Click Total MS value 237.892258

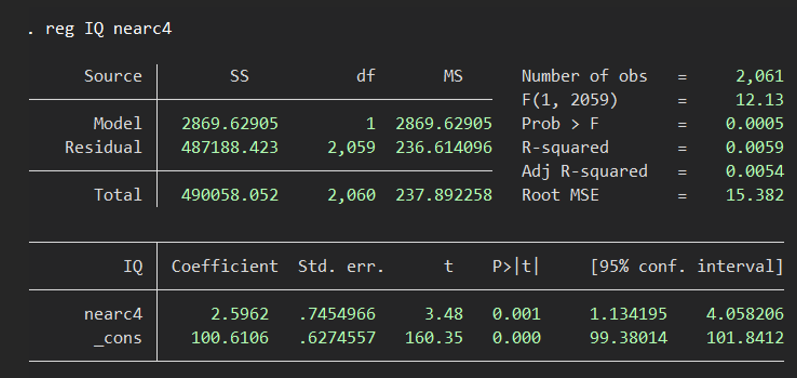[x=444, y=195]
